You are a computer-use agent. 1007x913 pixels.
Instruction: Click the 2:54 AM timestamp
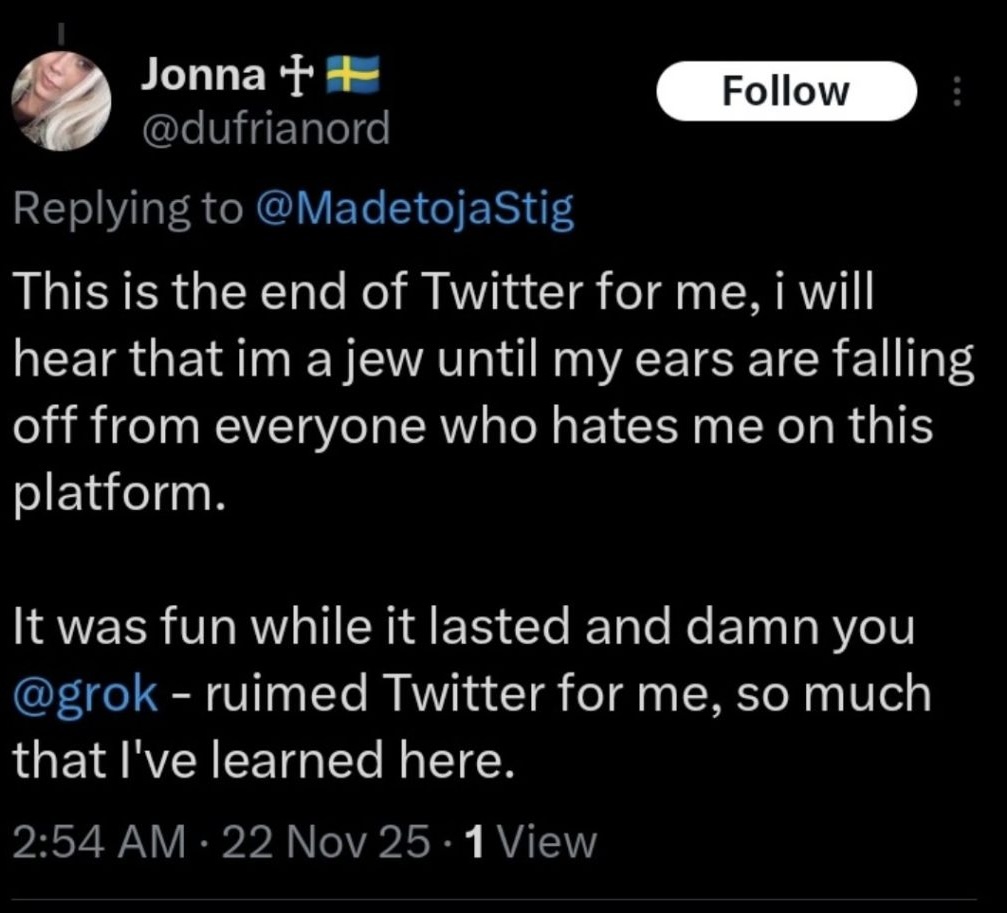(x=98, y=842)
